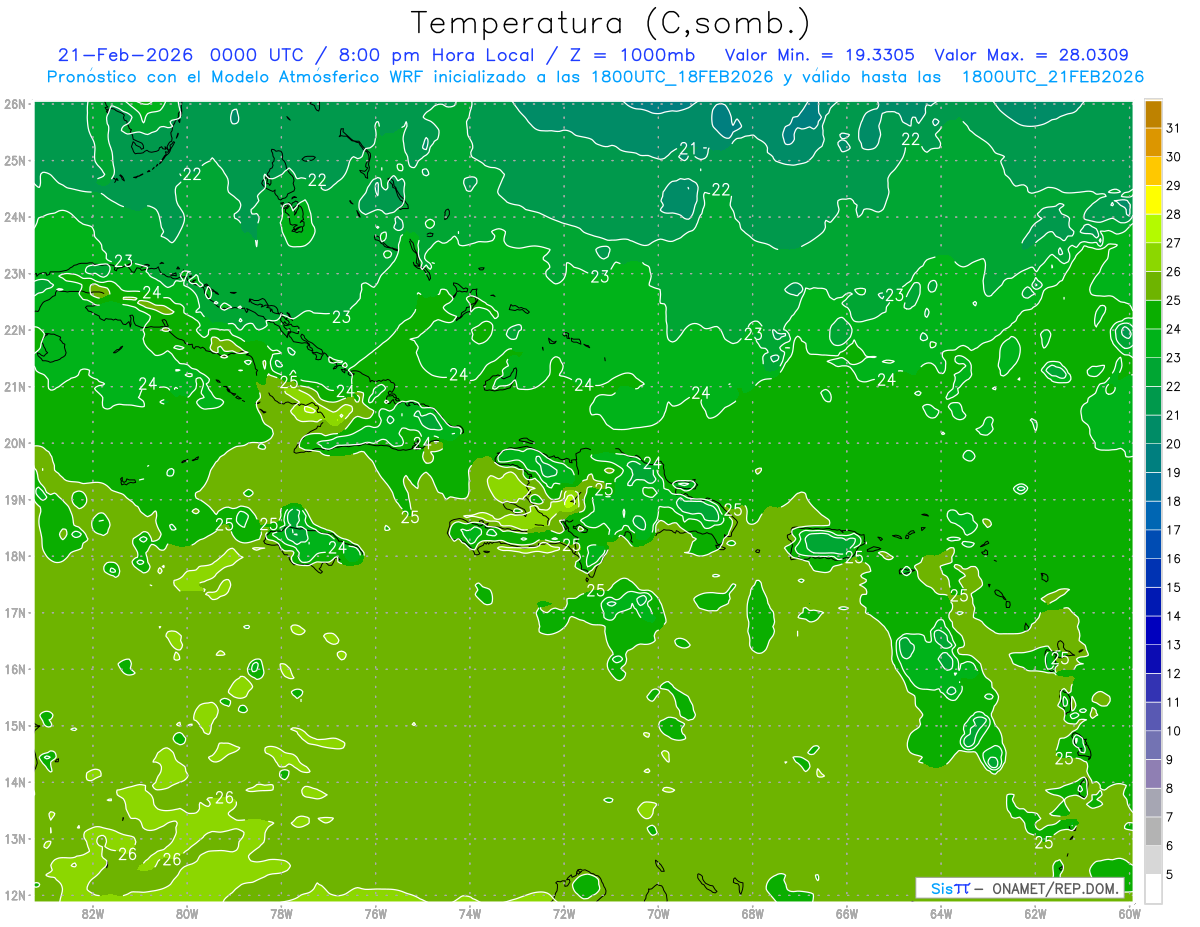Image resolution: width=1200 pixels, height=927 pixels.
Task: Click the 12N latitude label
Action: point(15,895)
